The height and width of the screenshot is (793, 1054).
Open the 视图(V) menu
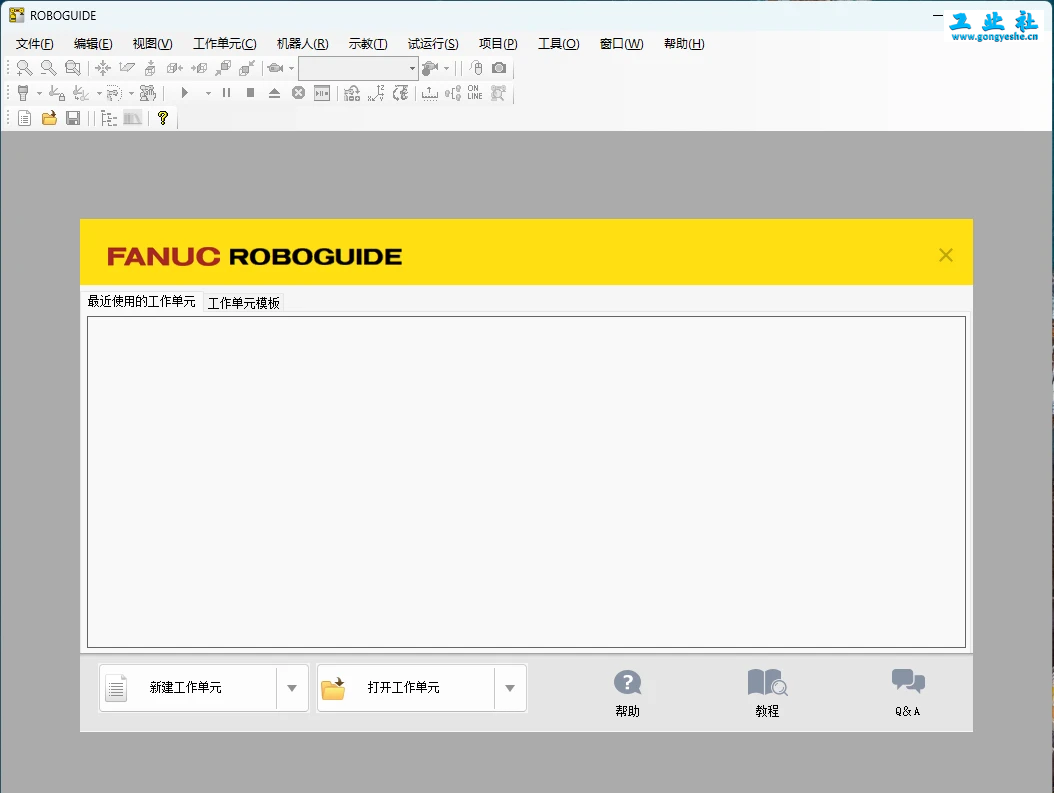coord(152,44)
